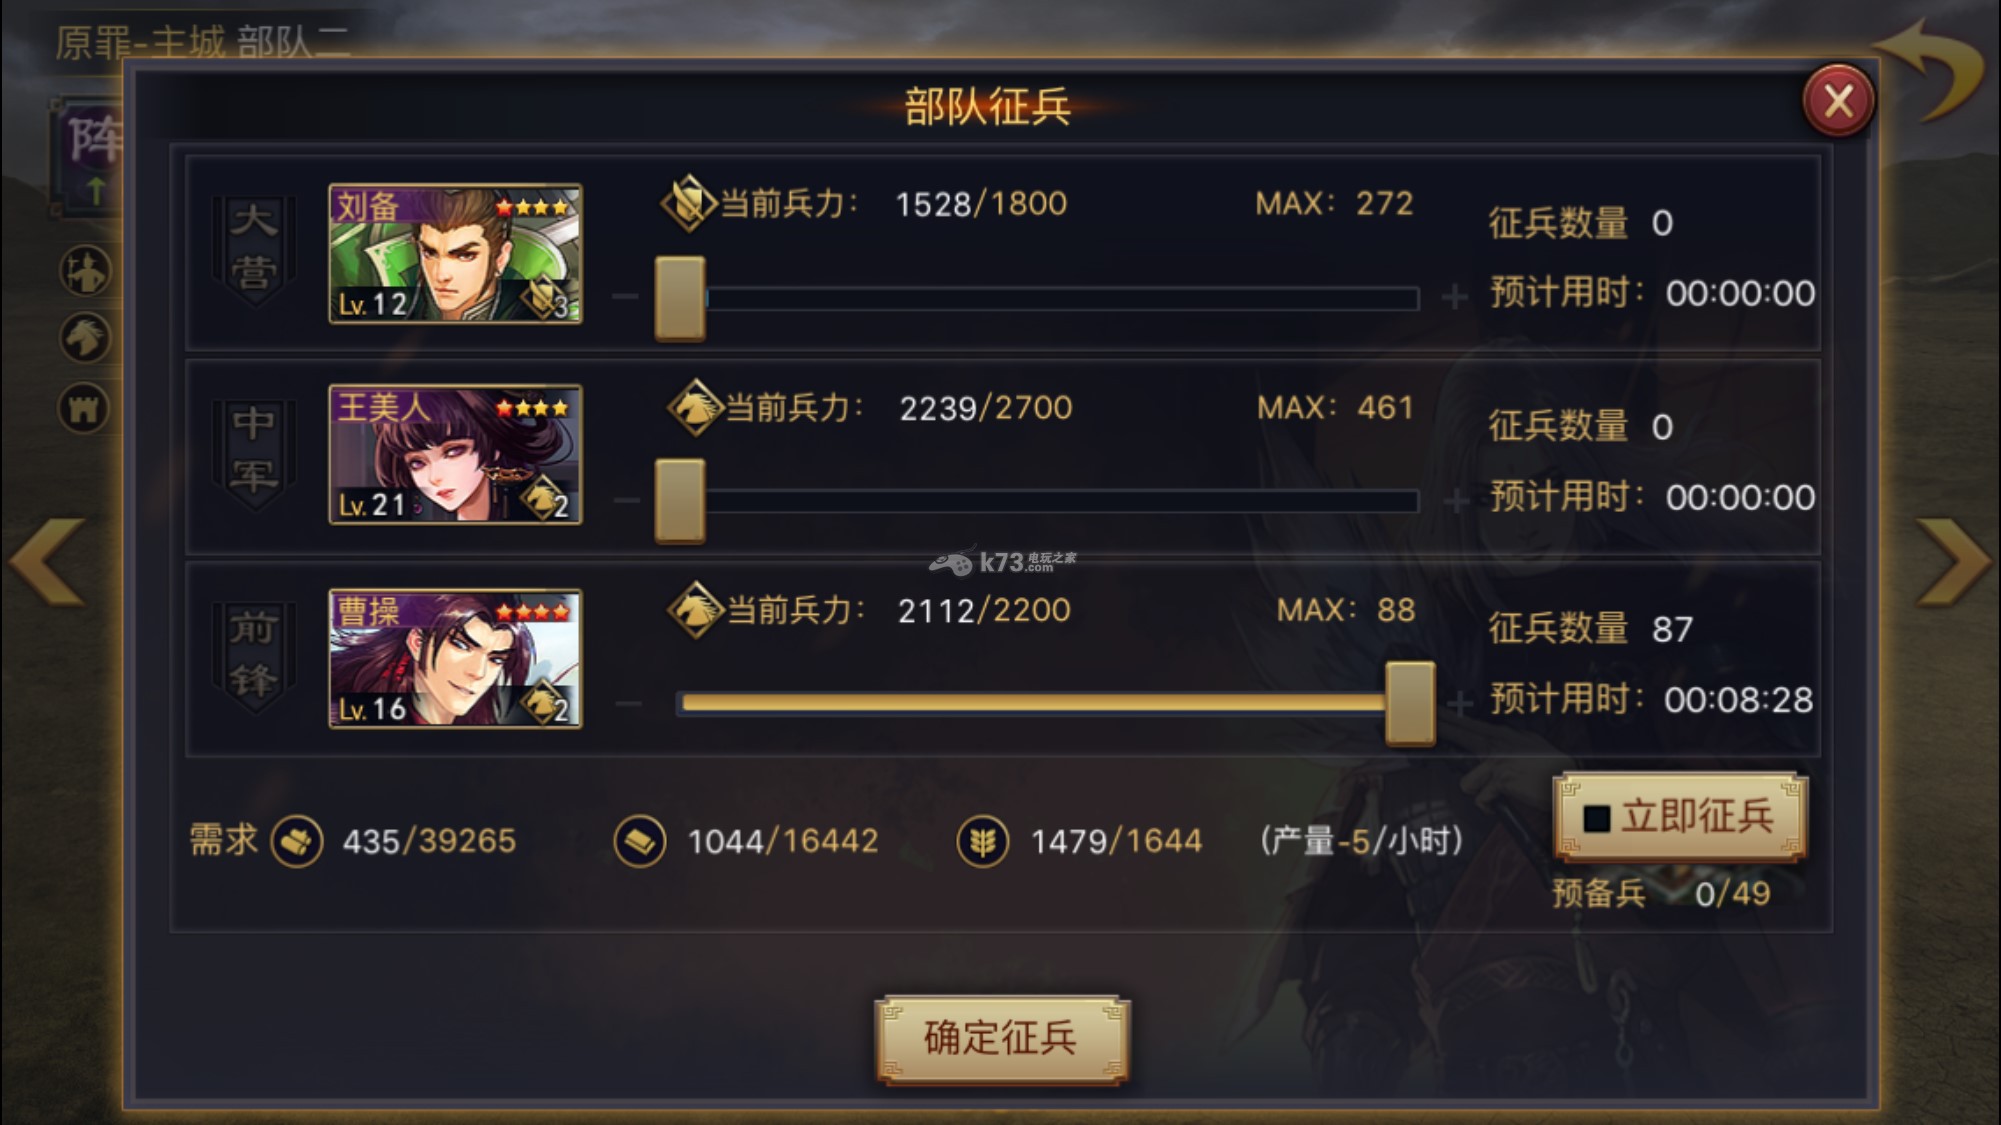This screenshot has height=1125, width=2001.
Task: Click 曹操 recruitment slider handle
Action: click(x=1410, y=703)
